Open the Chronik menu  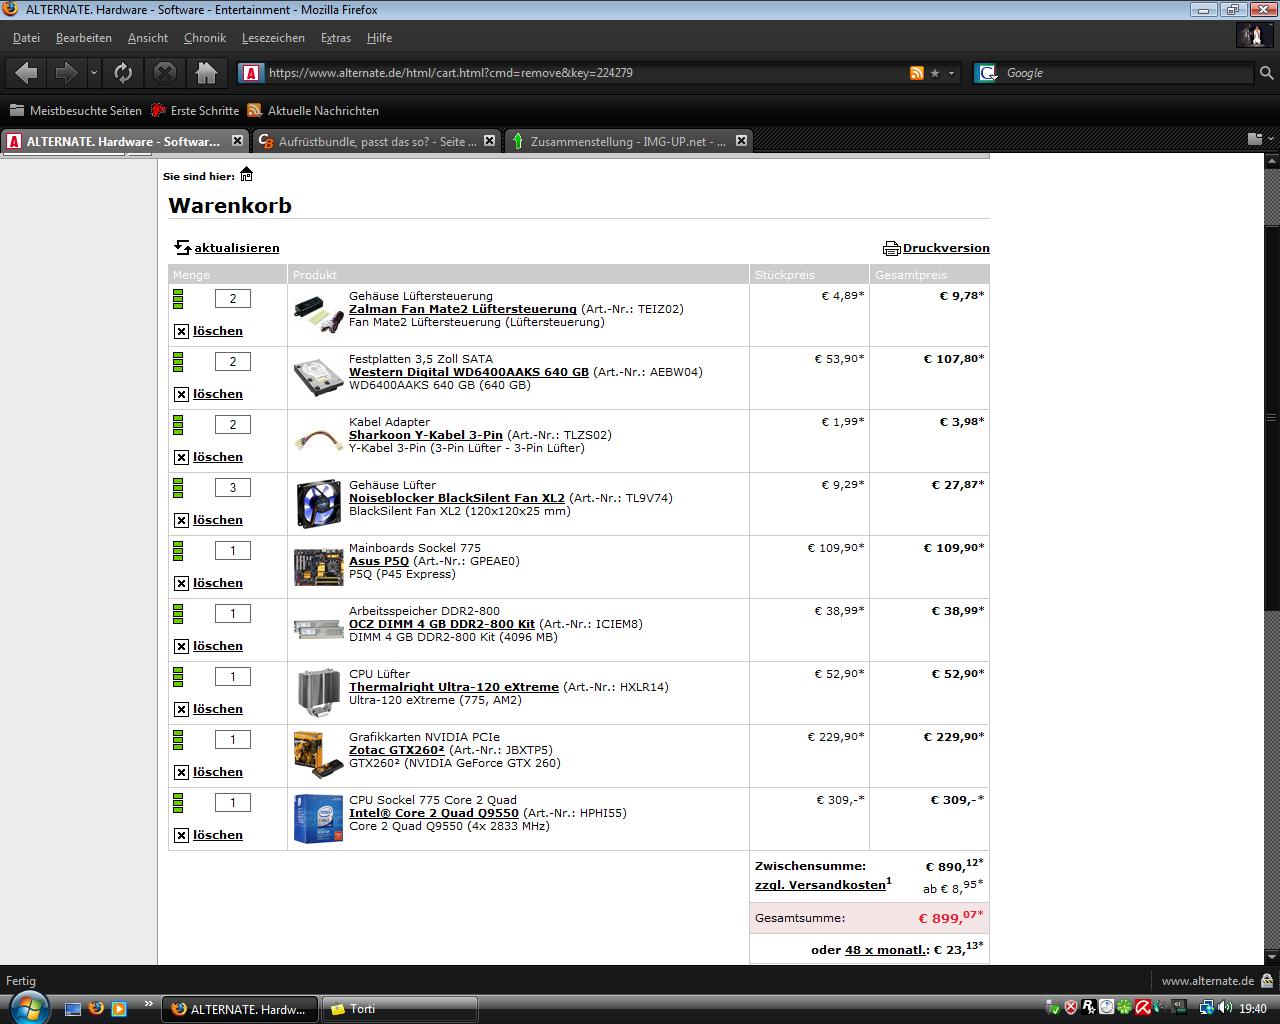click(x=205, y=38)
